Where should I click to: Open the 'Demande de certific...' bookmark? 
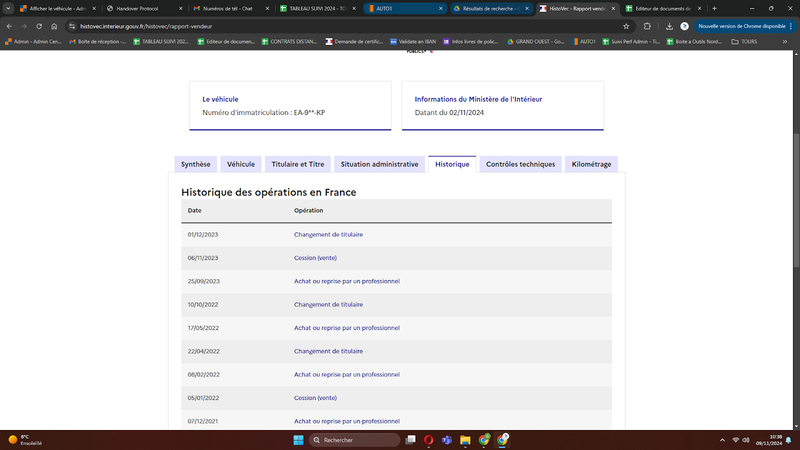pyautogui.click(x=354, y=41)
